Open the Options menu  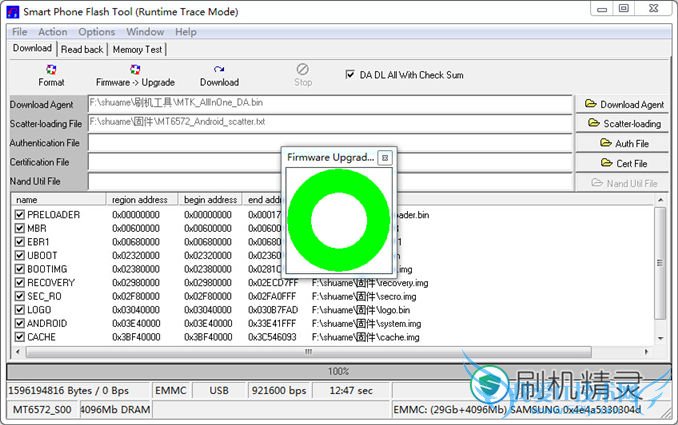pos(97,32)
